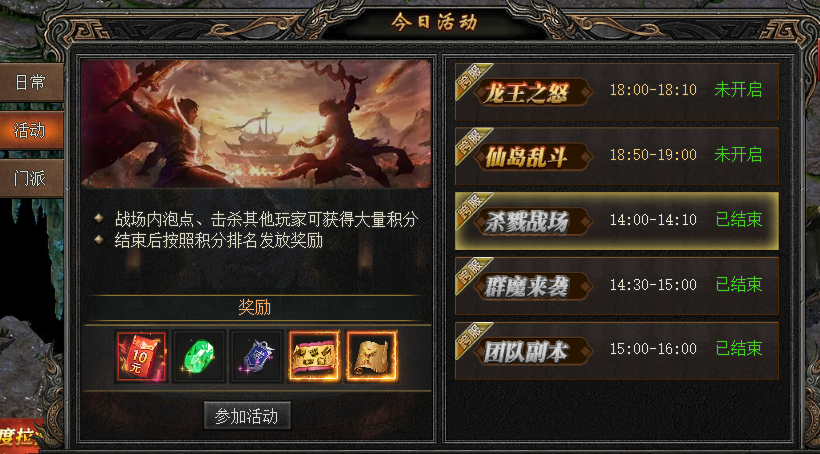Click the 跨服 badge on 仙岛乱斗
The width and height of the screenshot is (820, 454).
pos(472,144)
